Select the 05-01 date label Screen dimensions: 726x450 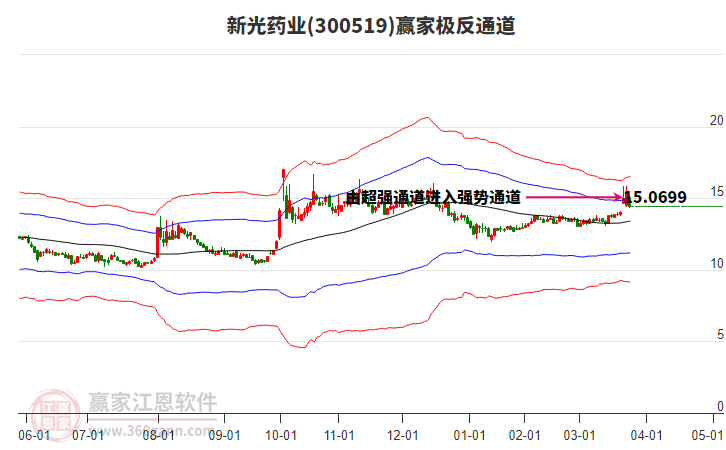pos(707,436)
